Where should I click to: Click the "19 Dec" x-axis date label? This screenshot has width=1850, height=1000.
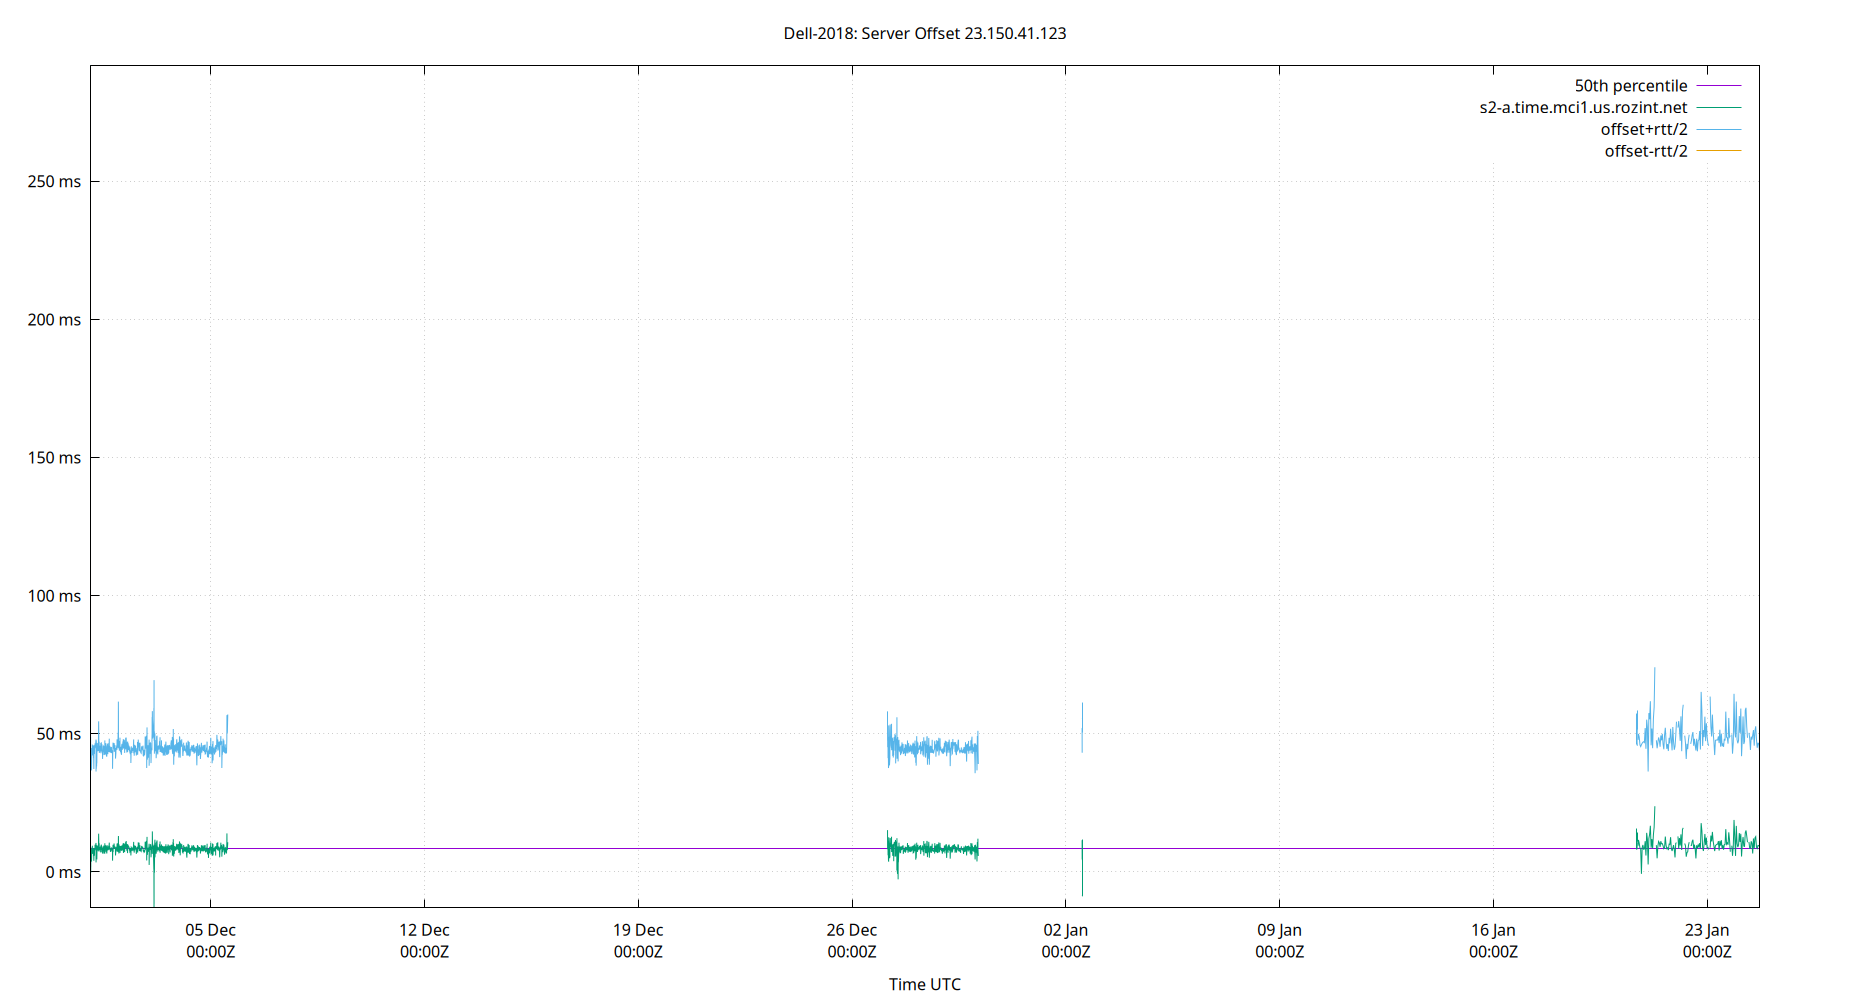pyautogui.click(x=638, y=930)
